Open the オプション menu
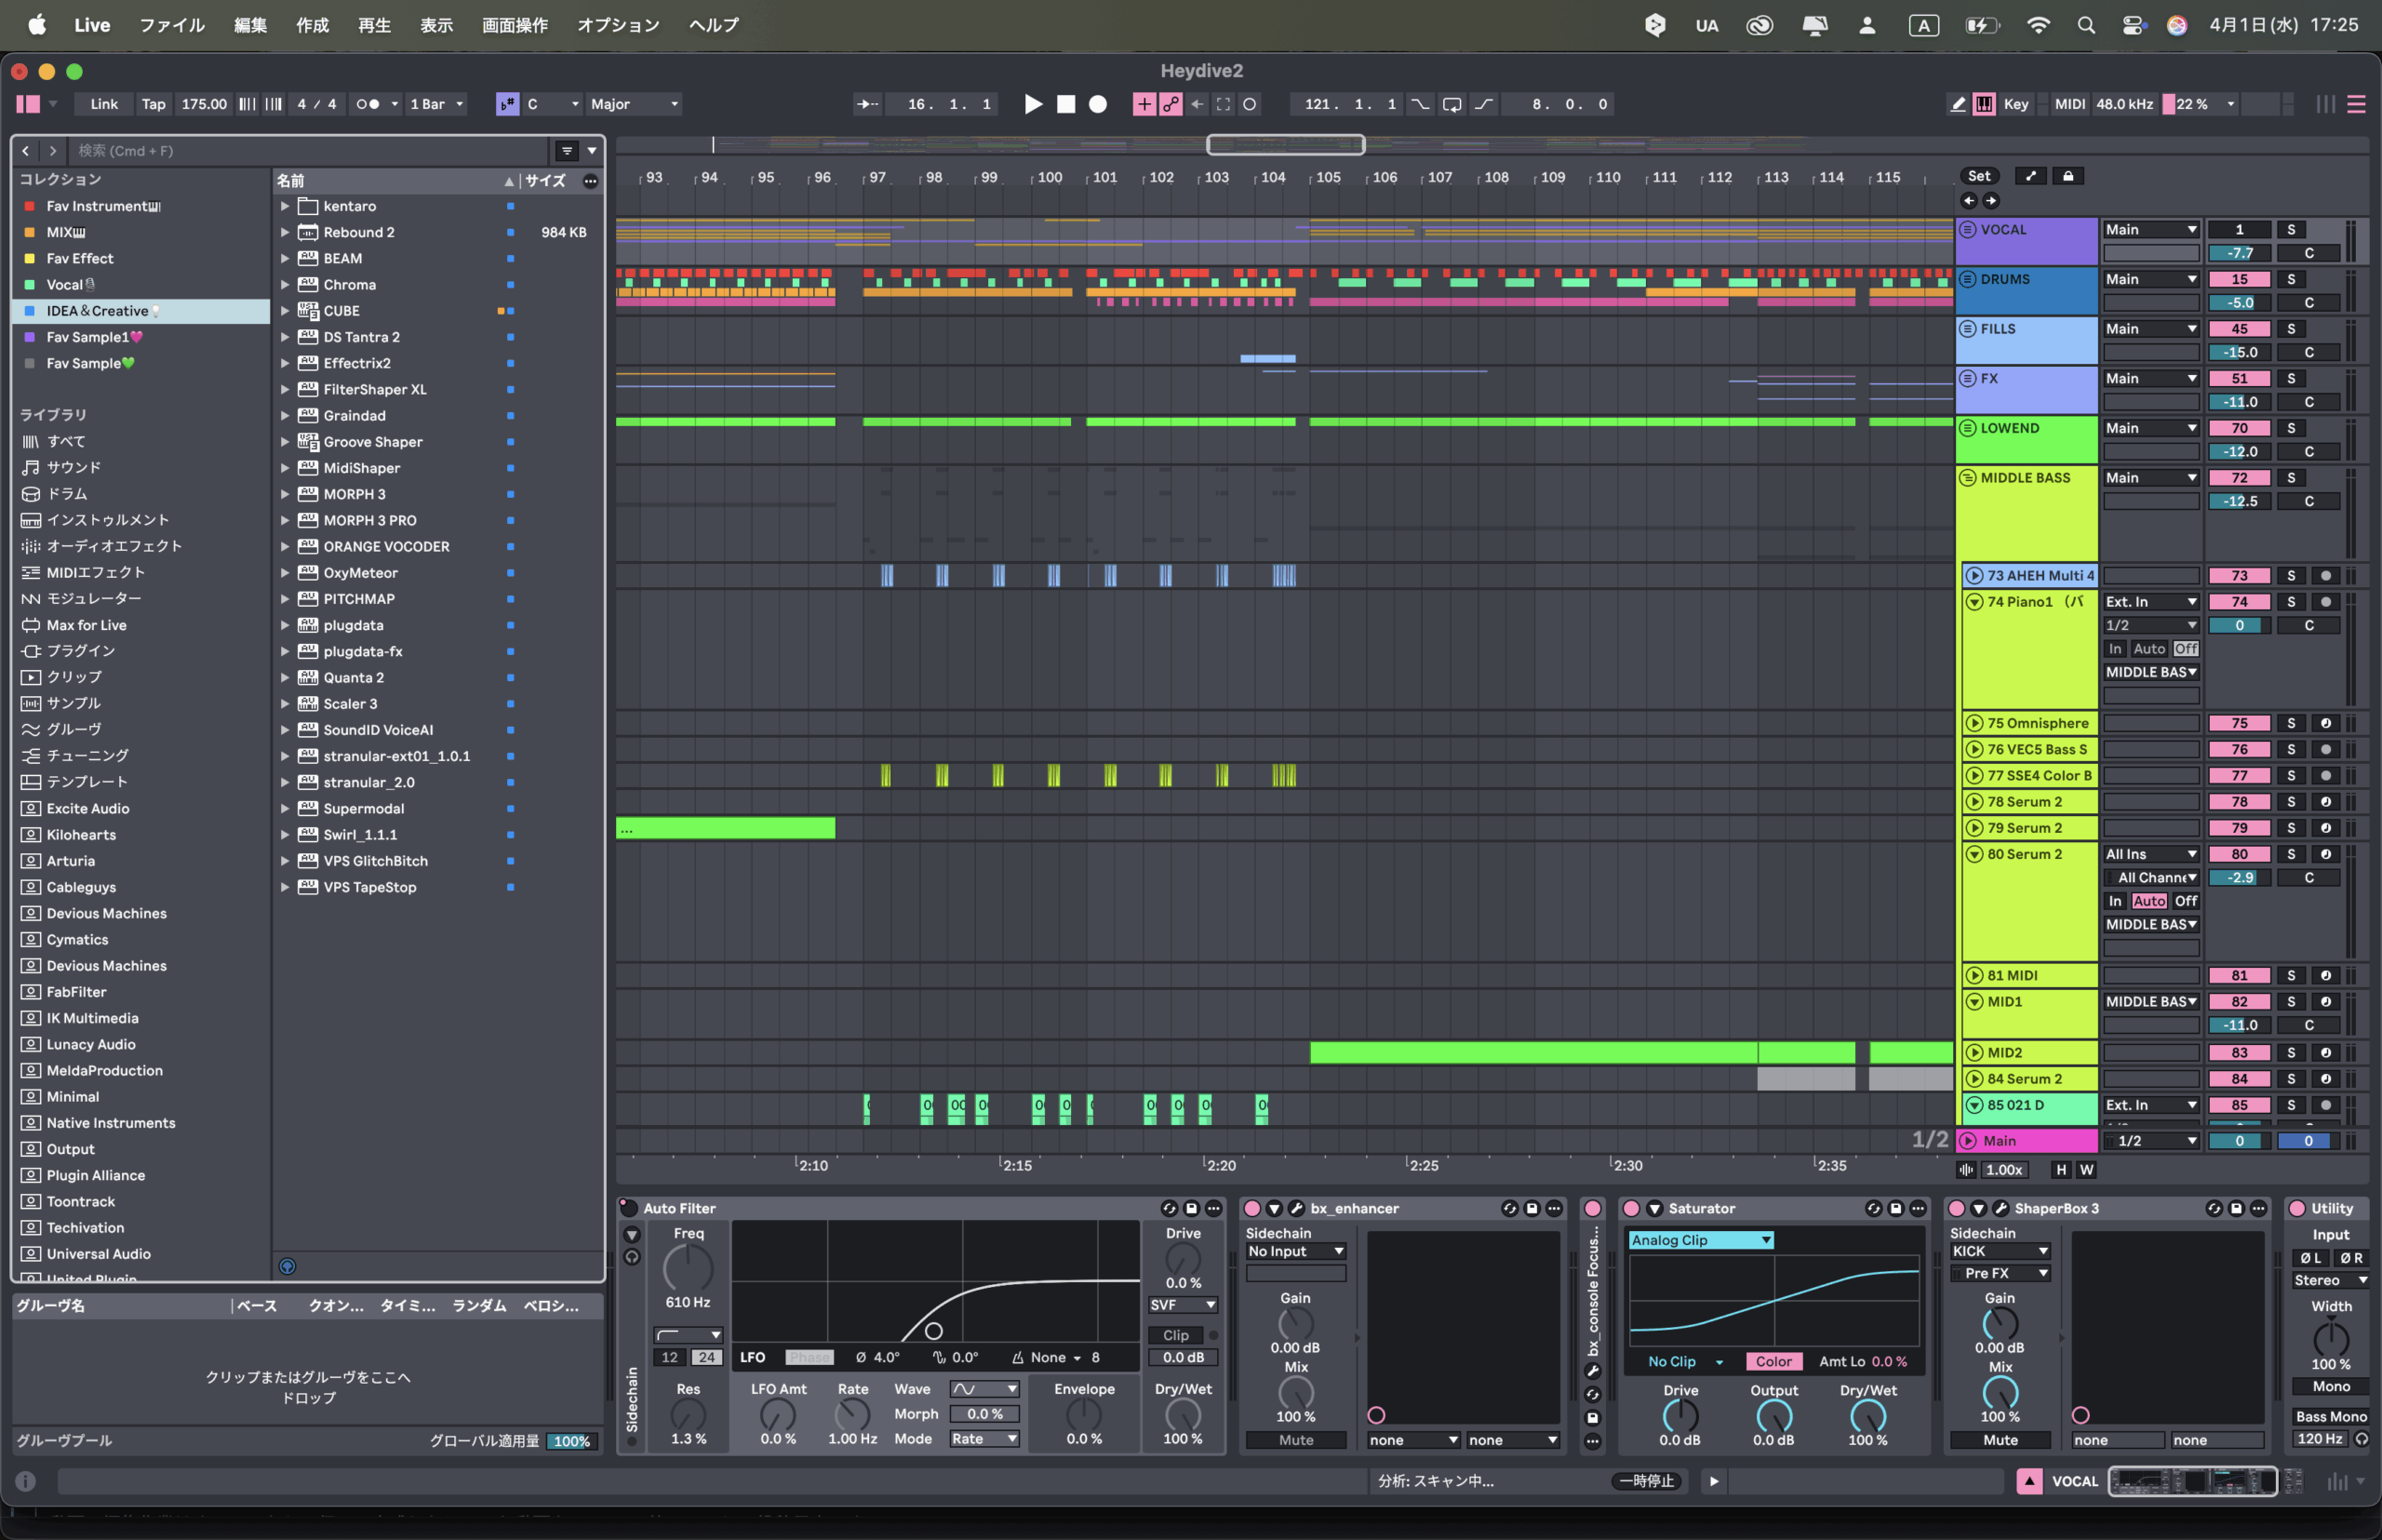 click(x=618, y=25)
